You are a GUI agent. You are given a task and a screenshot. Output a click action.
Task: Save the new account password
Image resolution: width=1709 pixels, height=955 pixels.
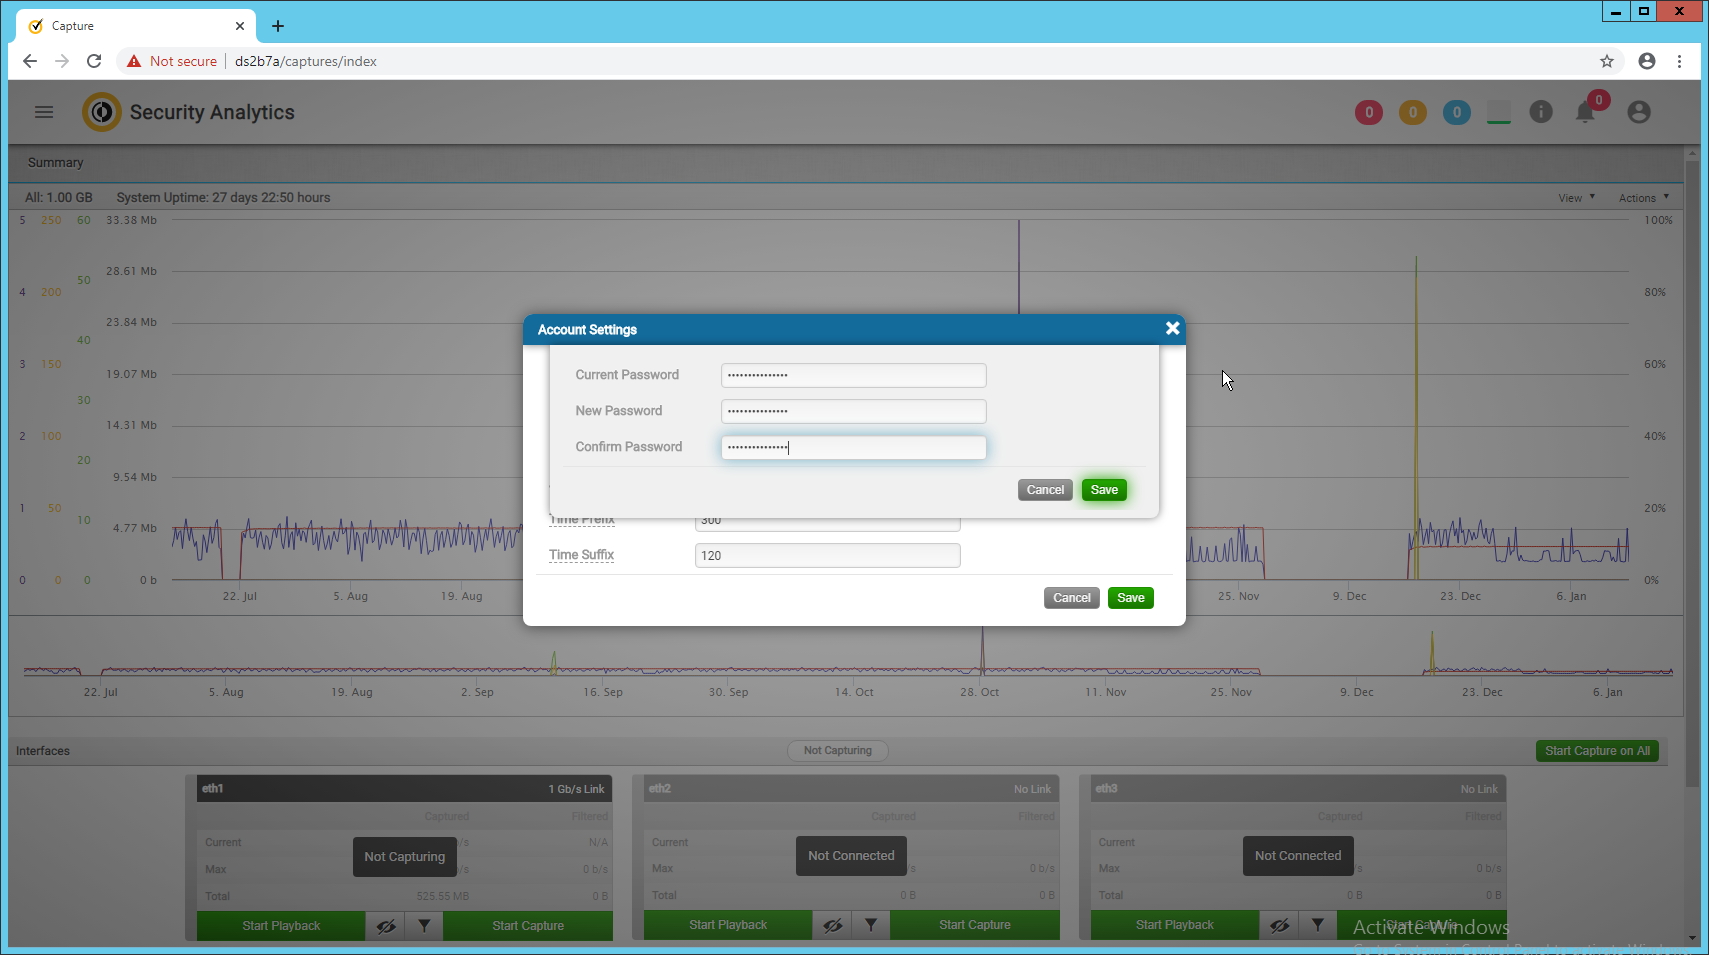[x=1104, y=490]
